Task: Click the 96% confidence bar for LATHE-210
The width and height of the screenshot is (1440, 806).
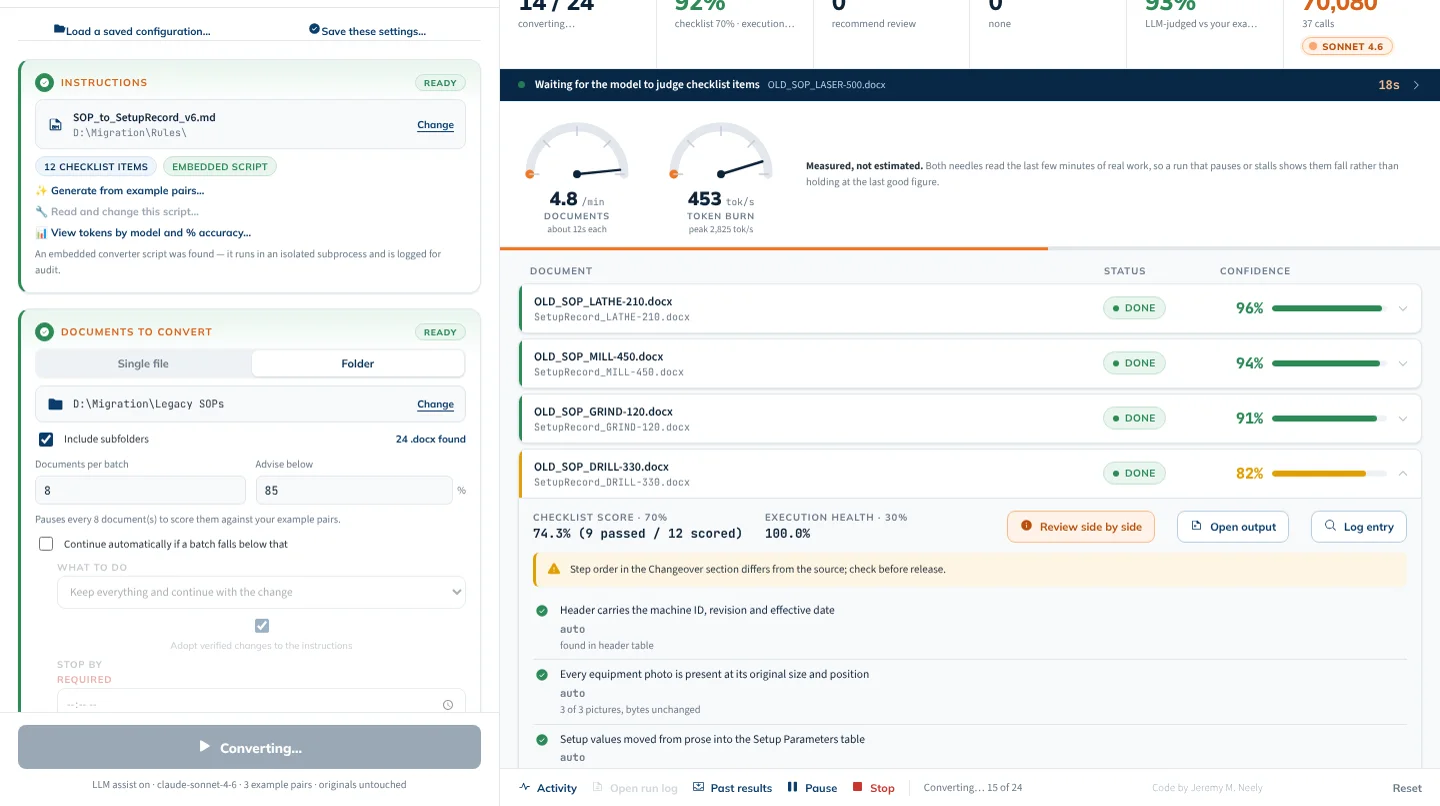Action: 1329,309
